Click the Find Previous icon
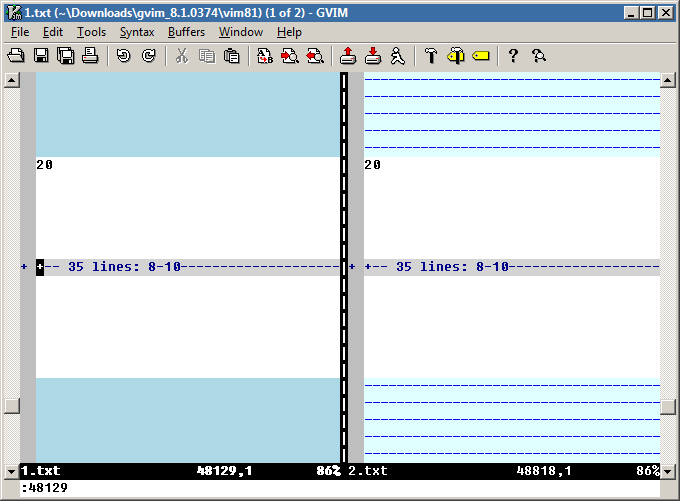Screen dimensions: 680x501 point(315,56)
